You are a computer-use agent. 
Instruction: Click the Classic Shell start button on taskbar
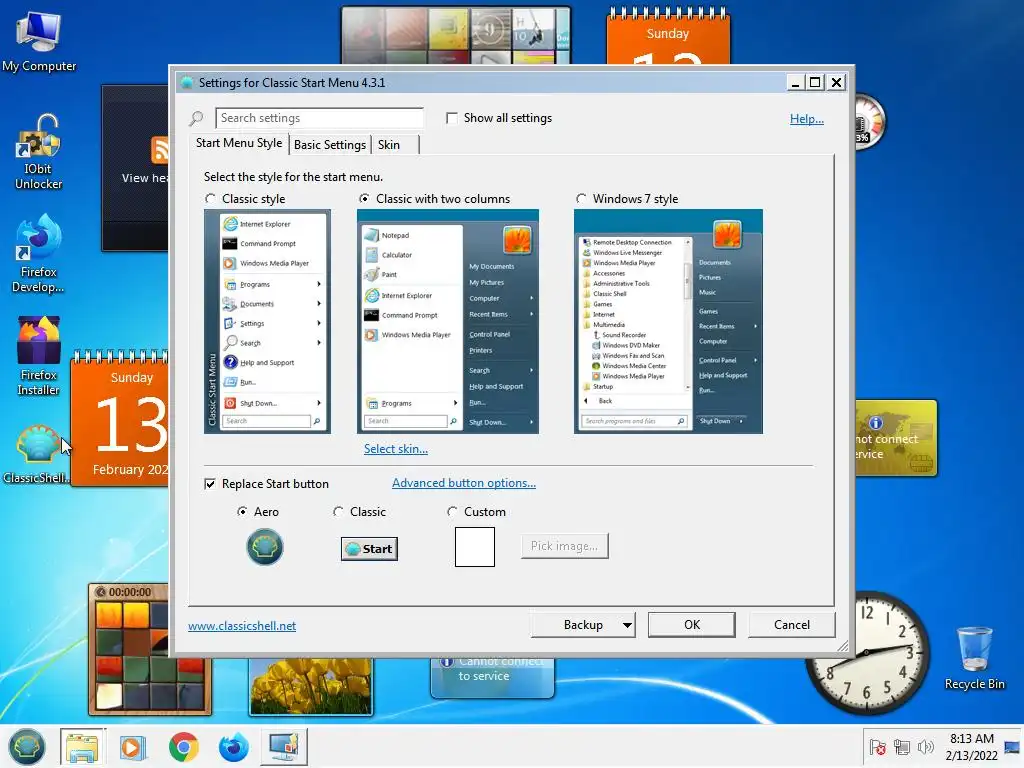coord(27,746)
